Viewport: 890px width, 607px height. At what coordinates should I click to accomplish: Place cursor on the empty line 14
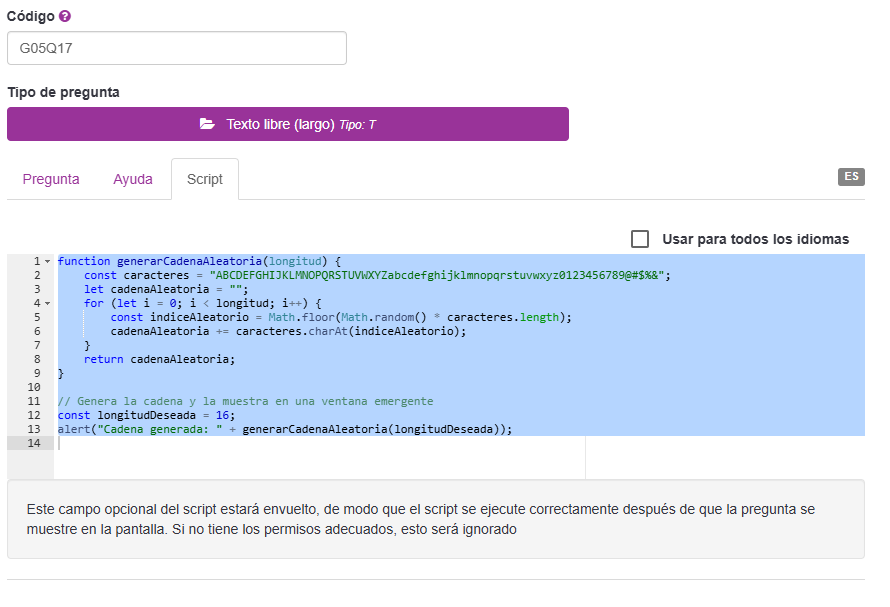coord(300,443)
